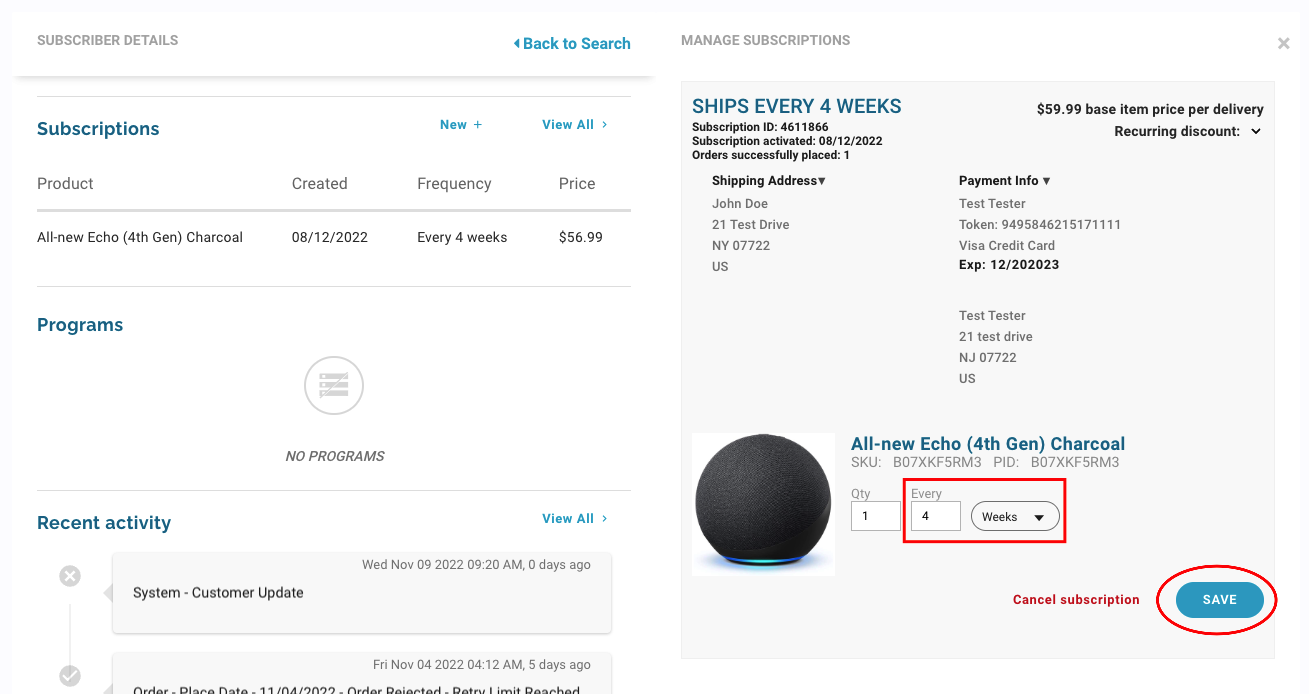
Task: Click the Cancel subscription link
Action: point(1076,599)
